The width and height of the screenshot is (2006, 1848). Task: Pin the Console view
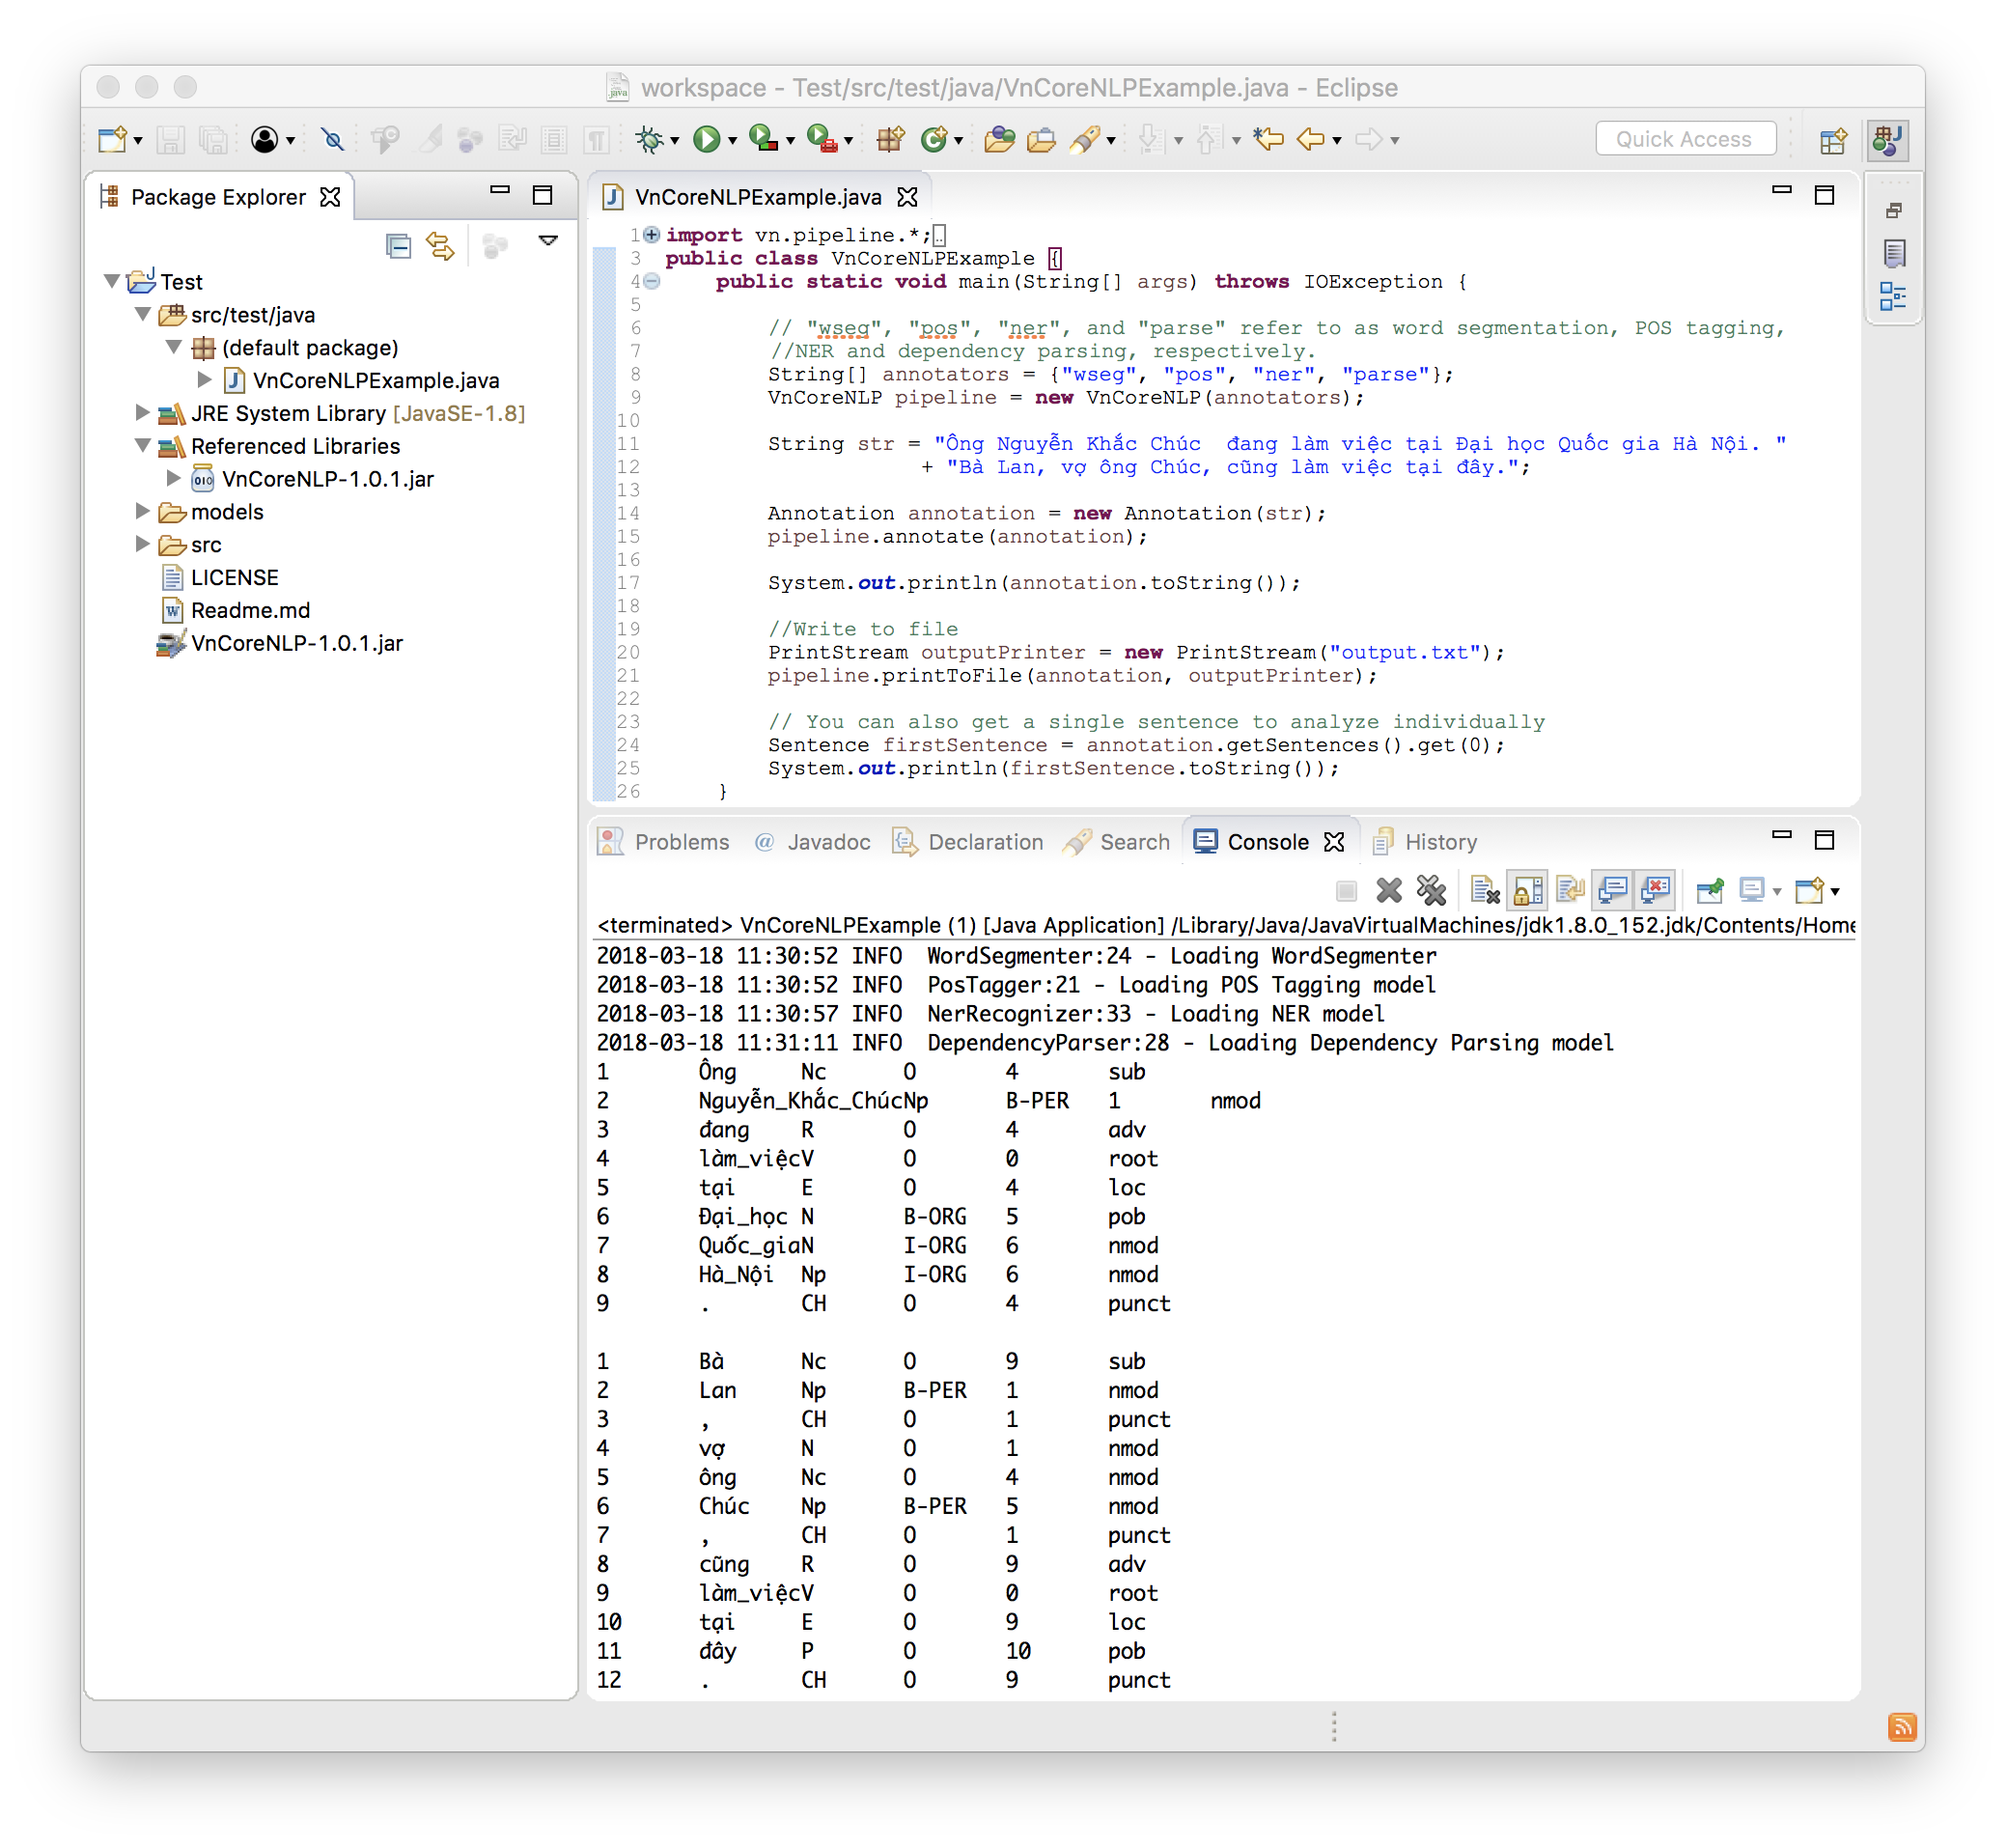pyautogui.click(x=1711, y=890)
